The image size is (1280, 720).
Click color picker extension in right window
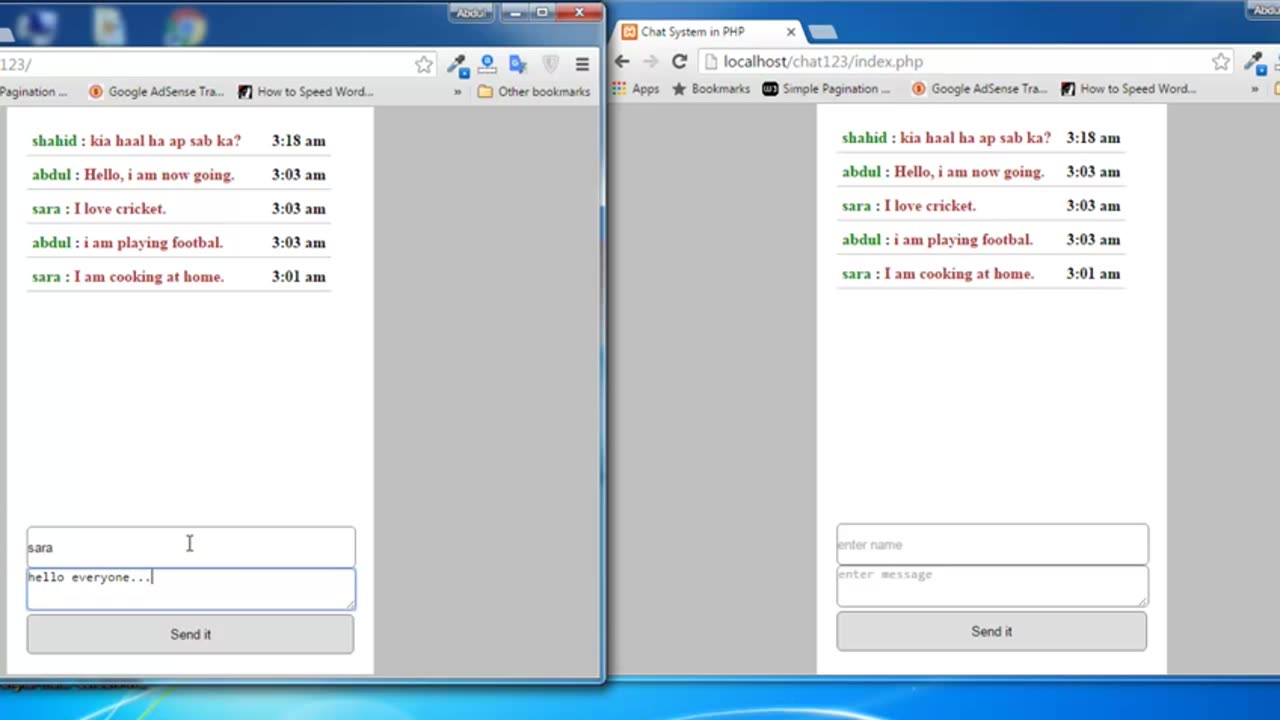click(1255, 62)
